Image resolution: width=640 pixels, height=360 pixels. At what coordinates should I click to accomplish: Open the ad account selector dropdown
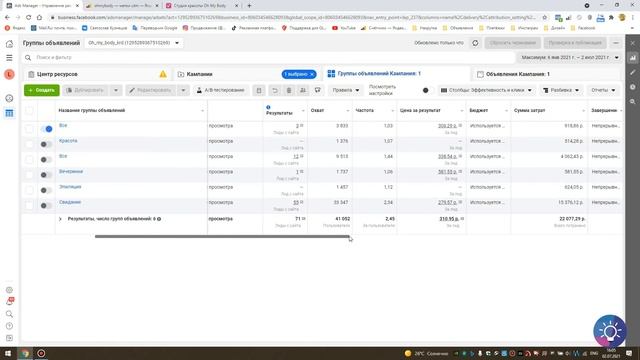[x=134, y=43]
